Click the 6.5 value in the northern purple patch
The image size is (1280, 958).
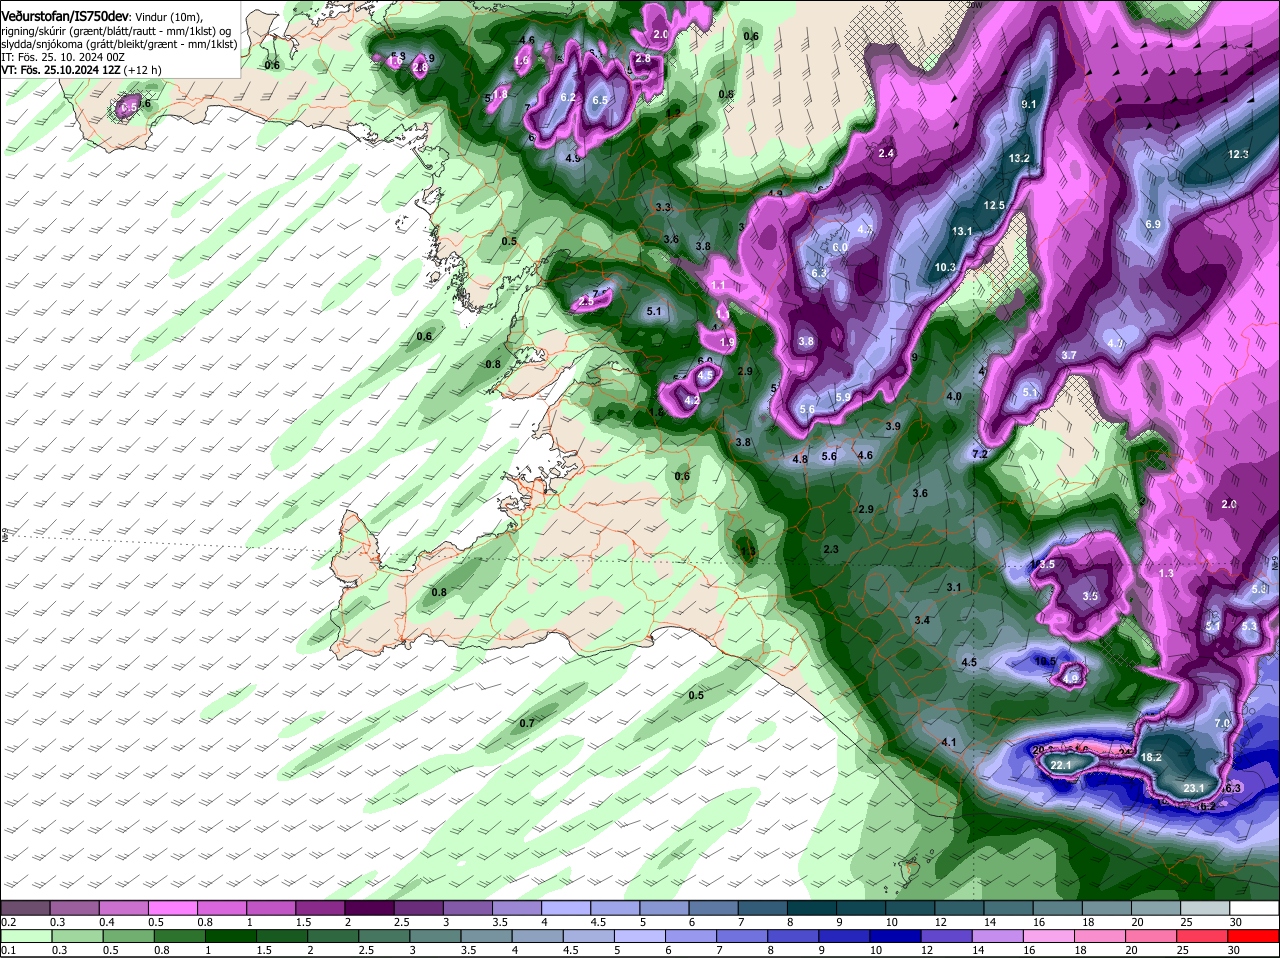[600, 100]
